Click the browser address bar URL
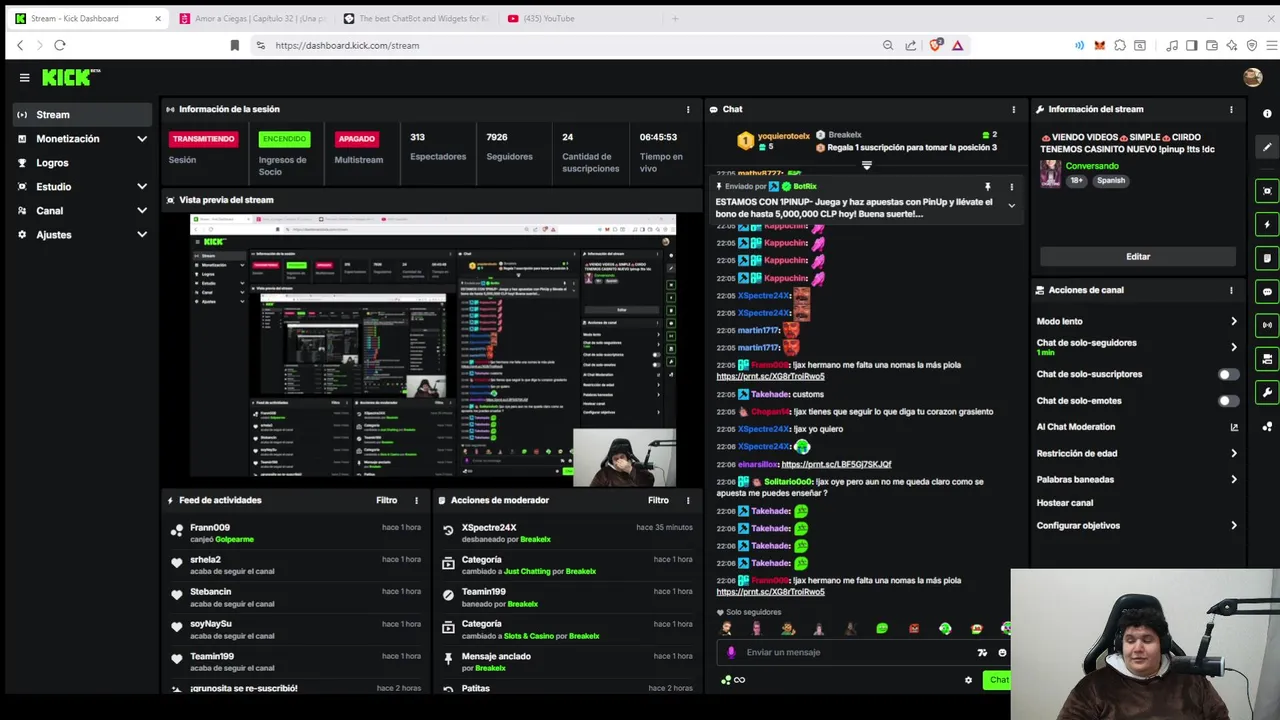Screen dimensions: 1280x720 (347, 45)
